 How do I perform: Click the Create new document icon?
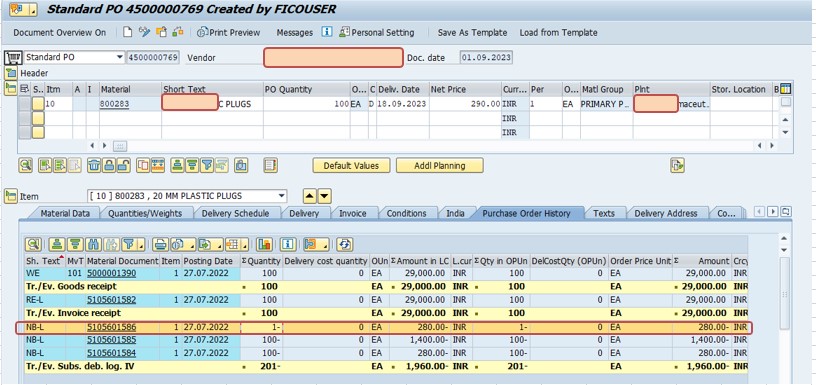click(128, 32)
